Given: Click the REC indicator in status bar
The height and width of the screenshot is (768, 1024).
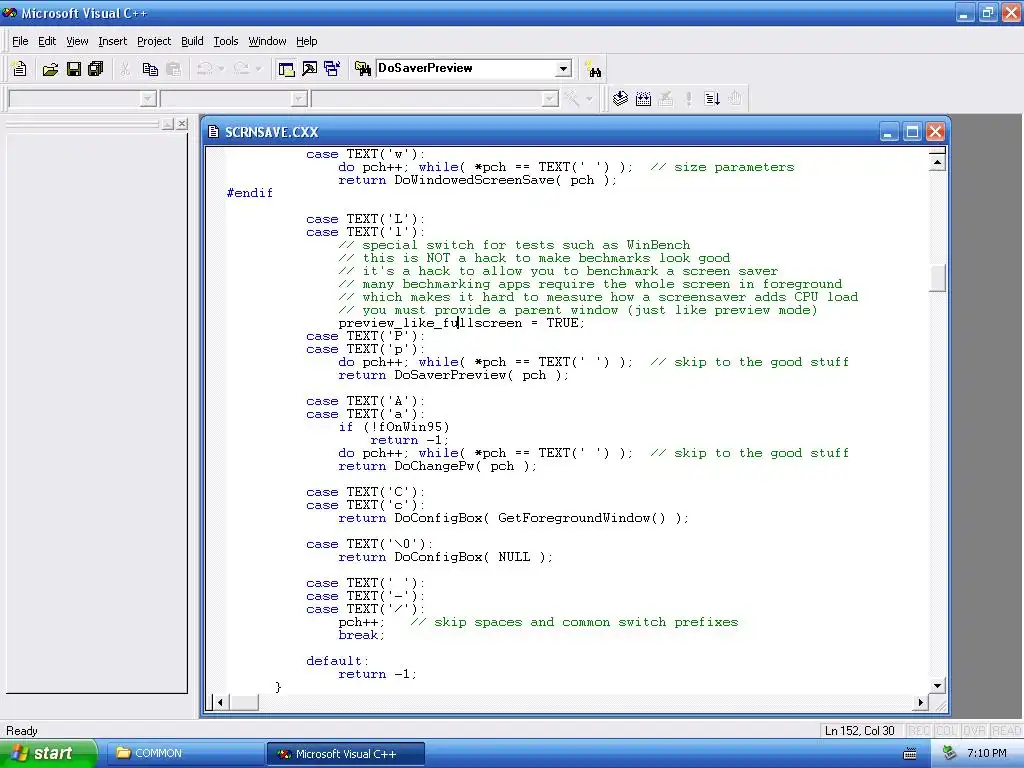Looking at the screenshot, I should click(920, 731).
